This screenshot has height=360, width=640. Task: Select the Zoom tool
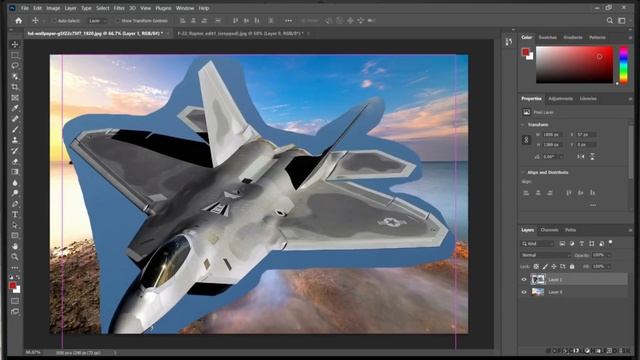15,257
